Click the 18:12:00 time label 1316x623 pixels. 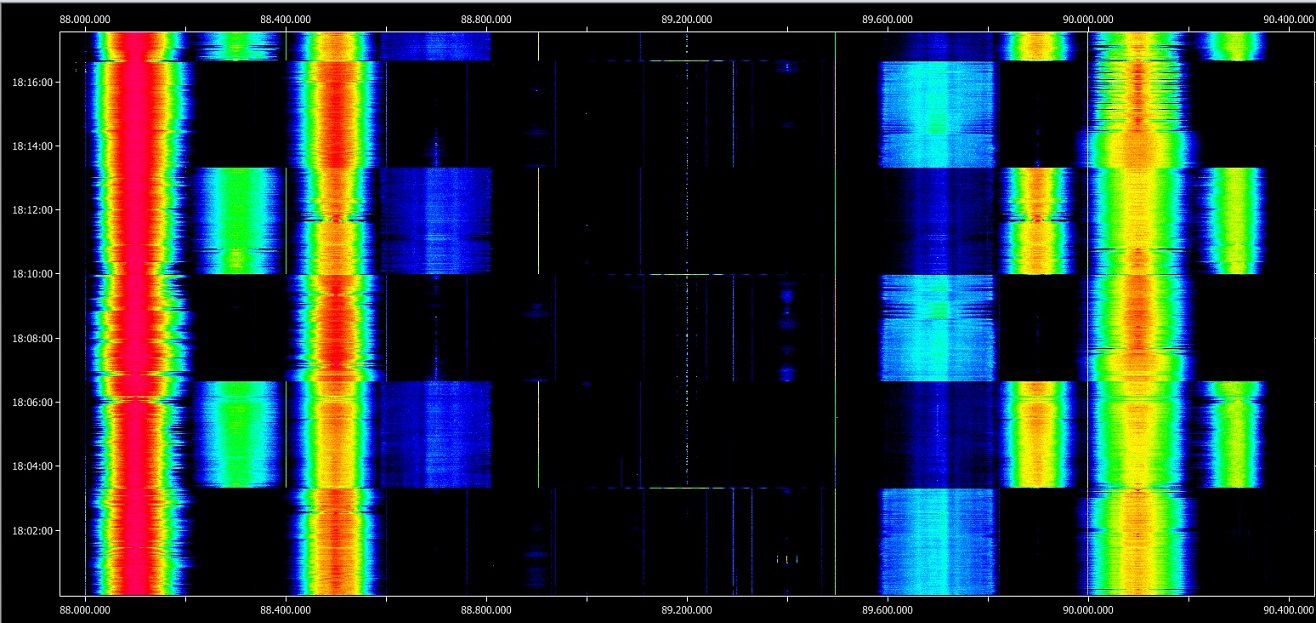35,210
